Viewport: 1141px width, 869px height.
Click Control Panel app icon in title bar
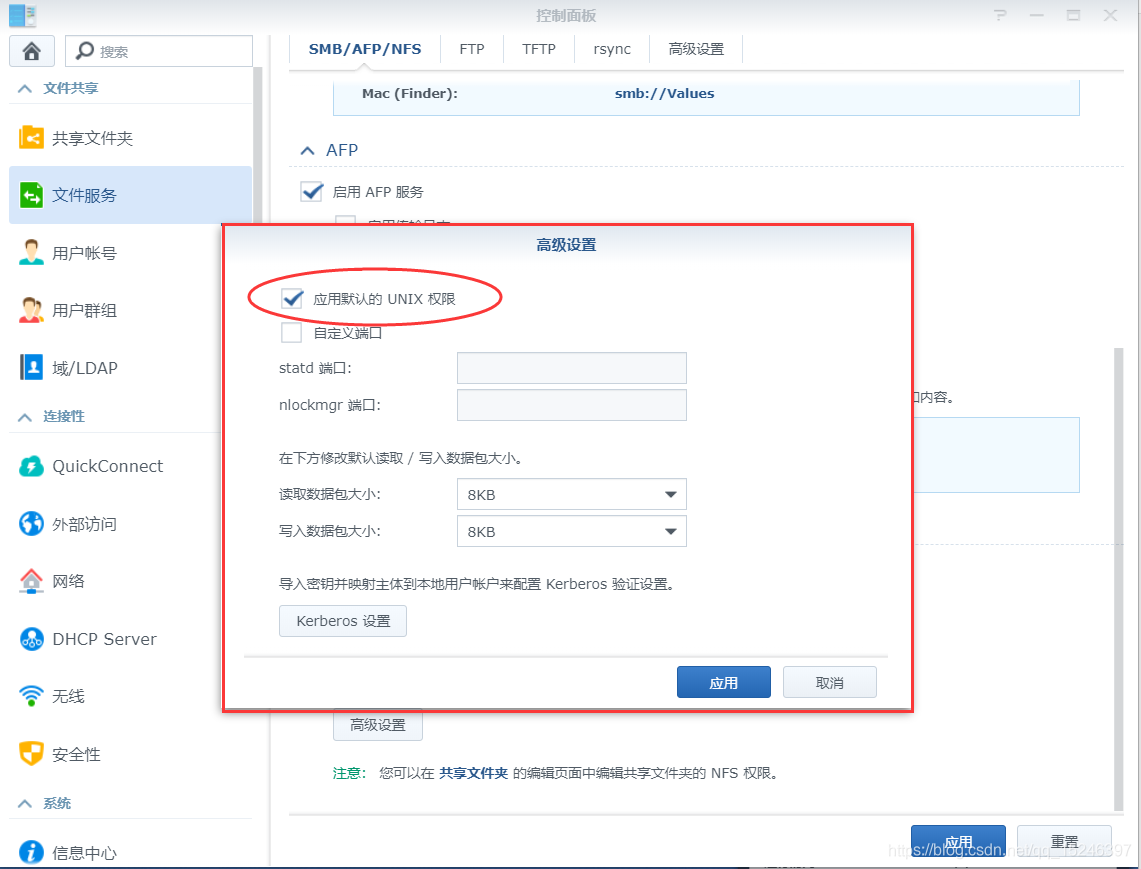click(x=23, y=15)
